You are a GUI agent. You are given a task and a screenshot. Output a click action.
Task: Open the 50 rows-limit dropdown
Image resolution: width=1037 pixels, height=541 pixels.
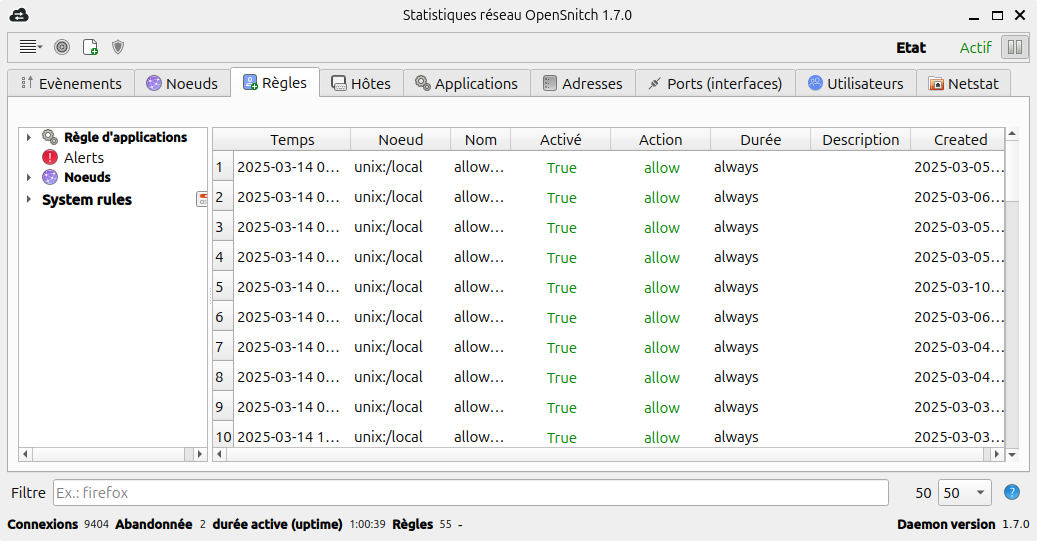click(x=966, y=493)
